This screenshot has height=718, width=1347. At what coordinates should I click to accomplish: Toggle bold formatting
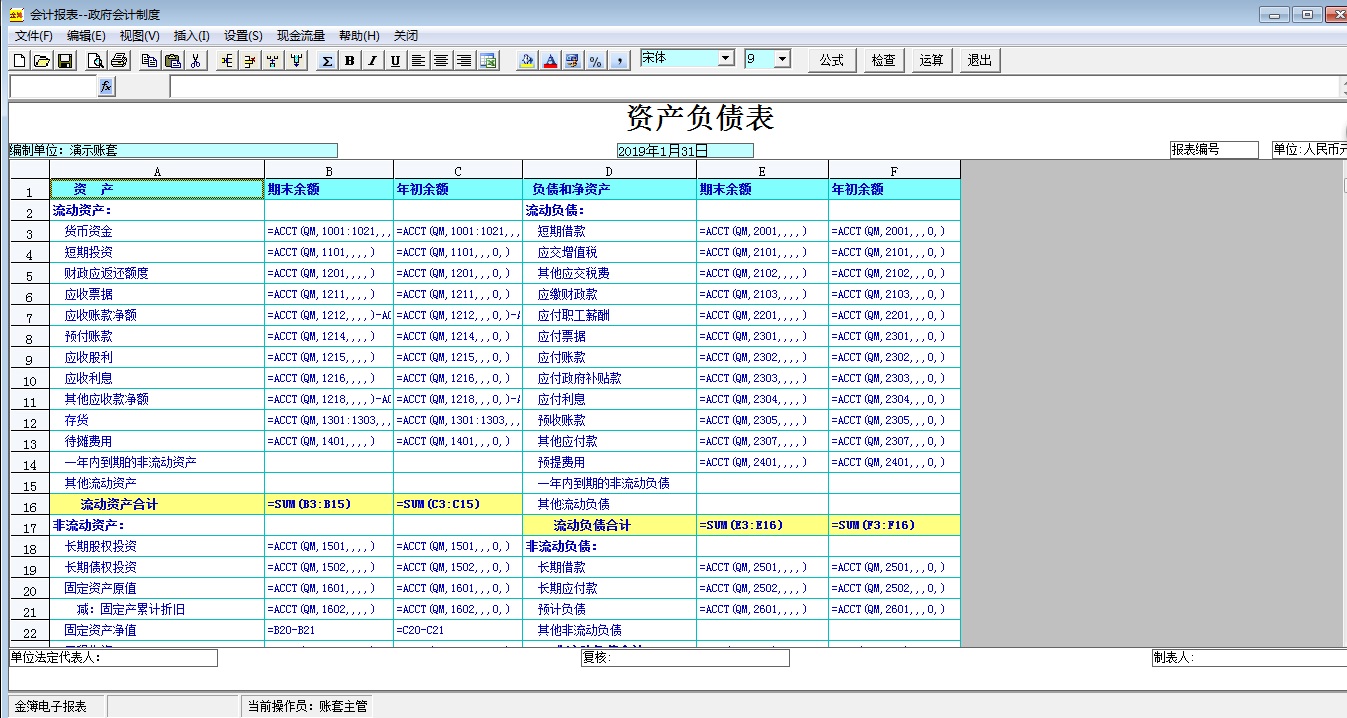348,60
